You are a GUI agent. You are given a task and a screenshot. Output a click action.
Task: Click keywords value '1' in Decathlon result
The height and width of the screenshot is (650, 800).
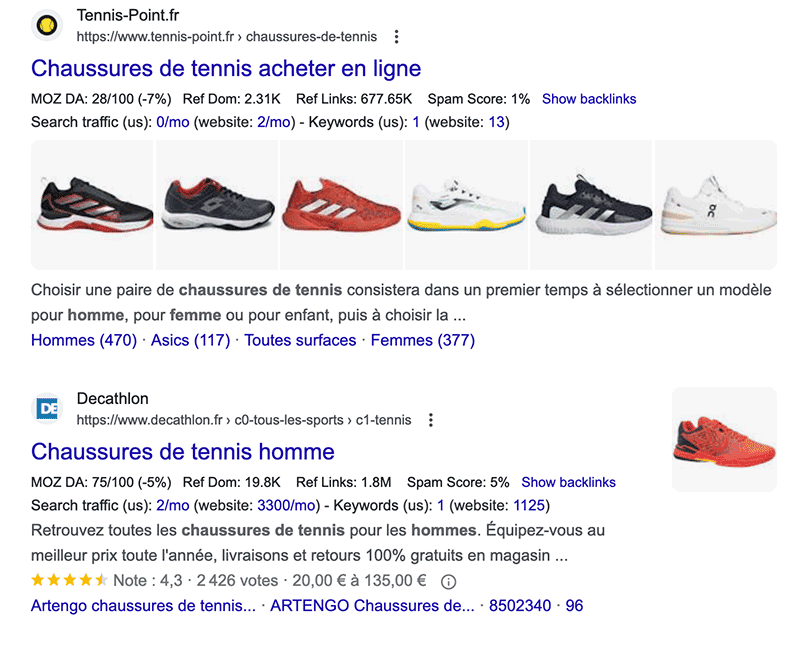[x=441, y=506]
